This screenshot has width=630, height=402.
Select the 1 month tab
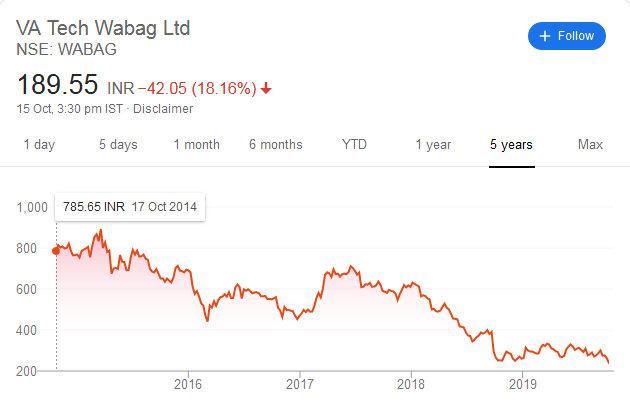tap(196, 145)
